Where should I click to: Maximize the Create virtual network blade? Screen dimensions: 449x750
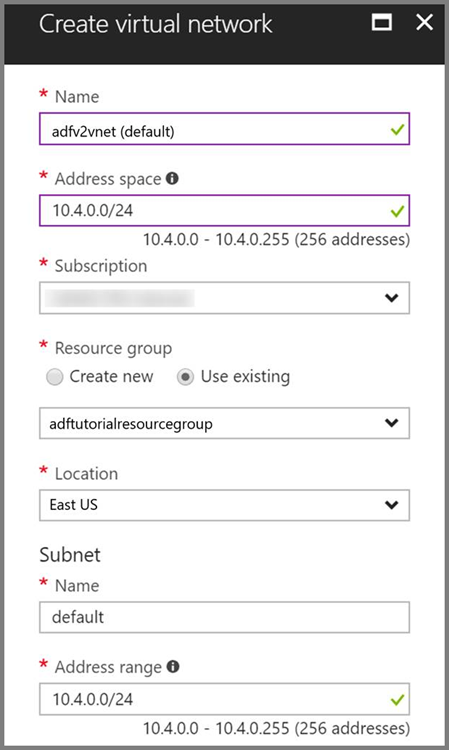382,22
